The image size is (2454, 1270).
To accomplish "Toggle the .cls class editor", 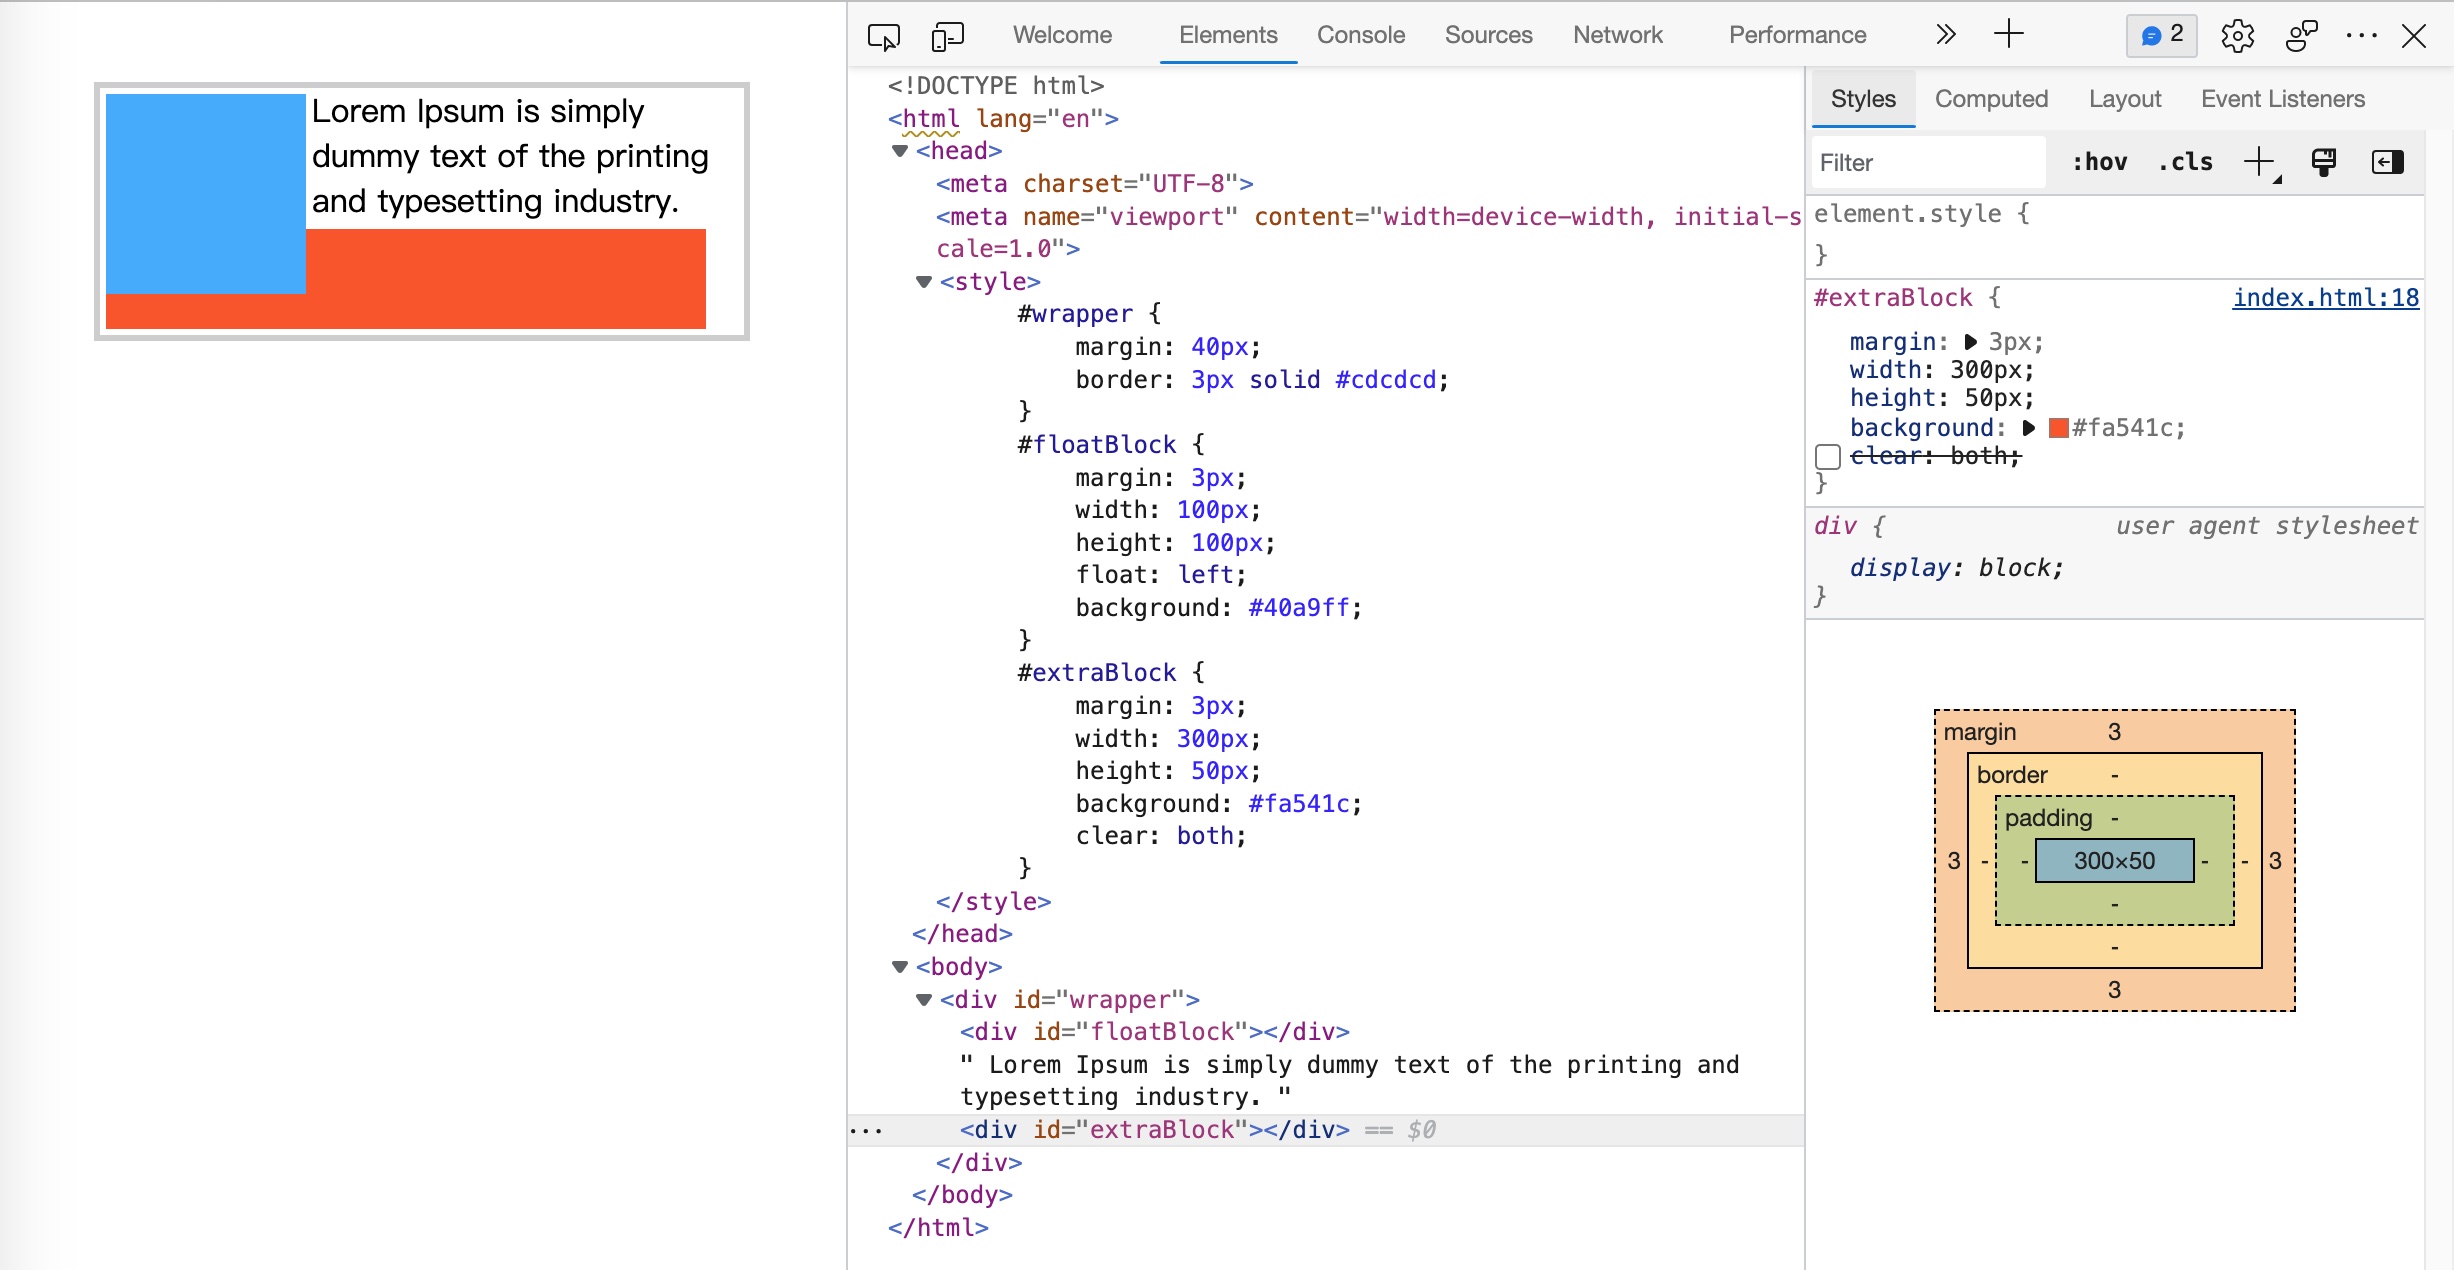I will [x=2185, y=162].
